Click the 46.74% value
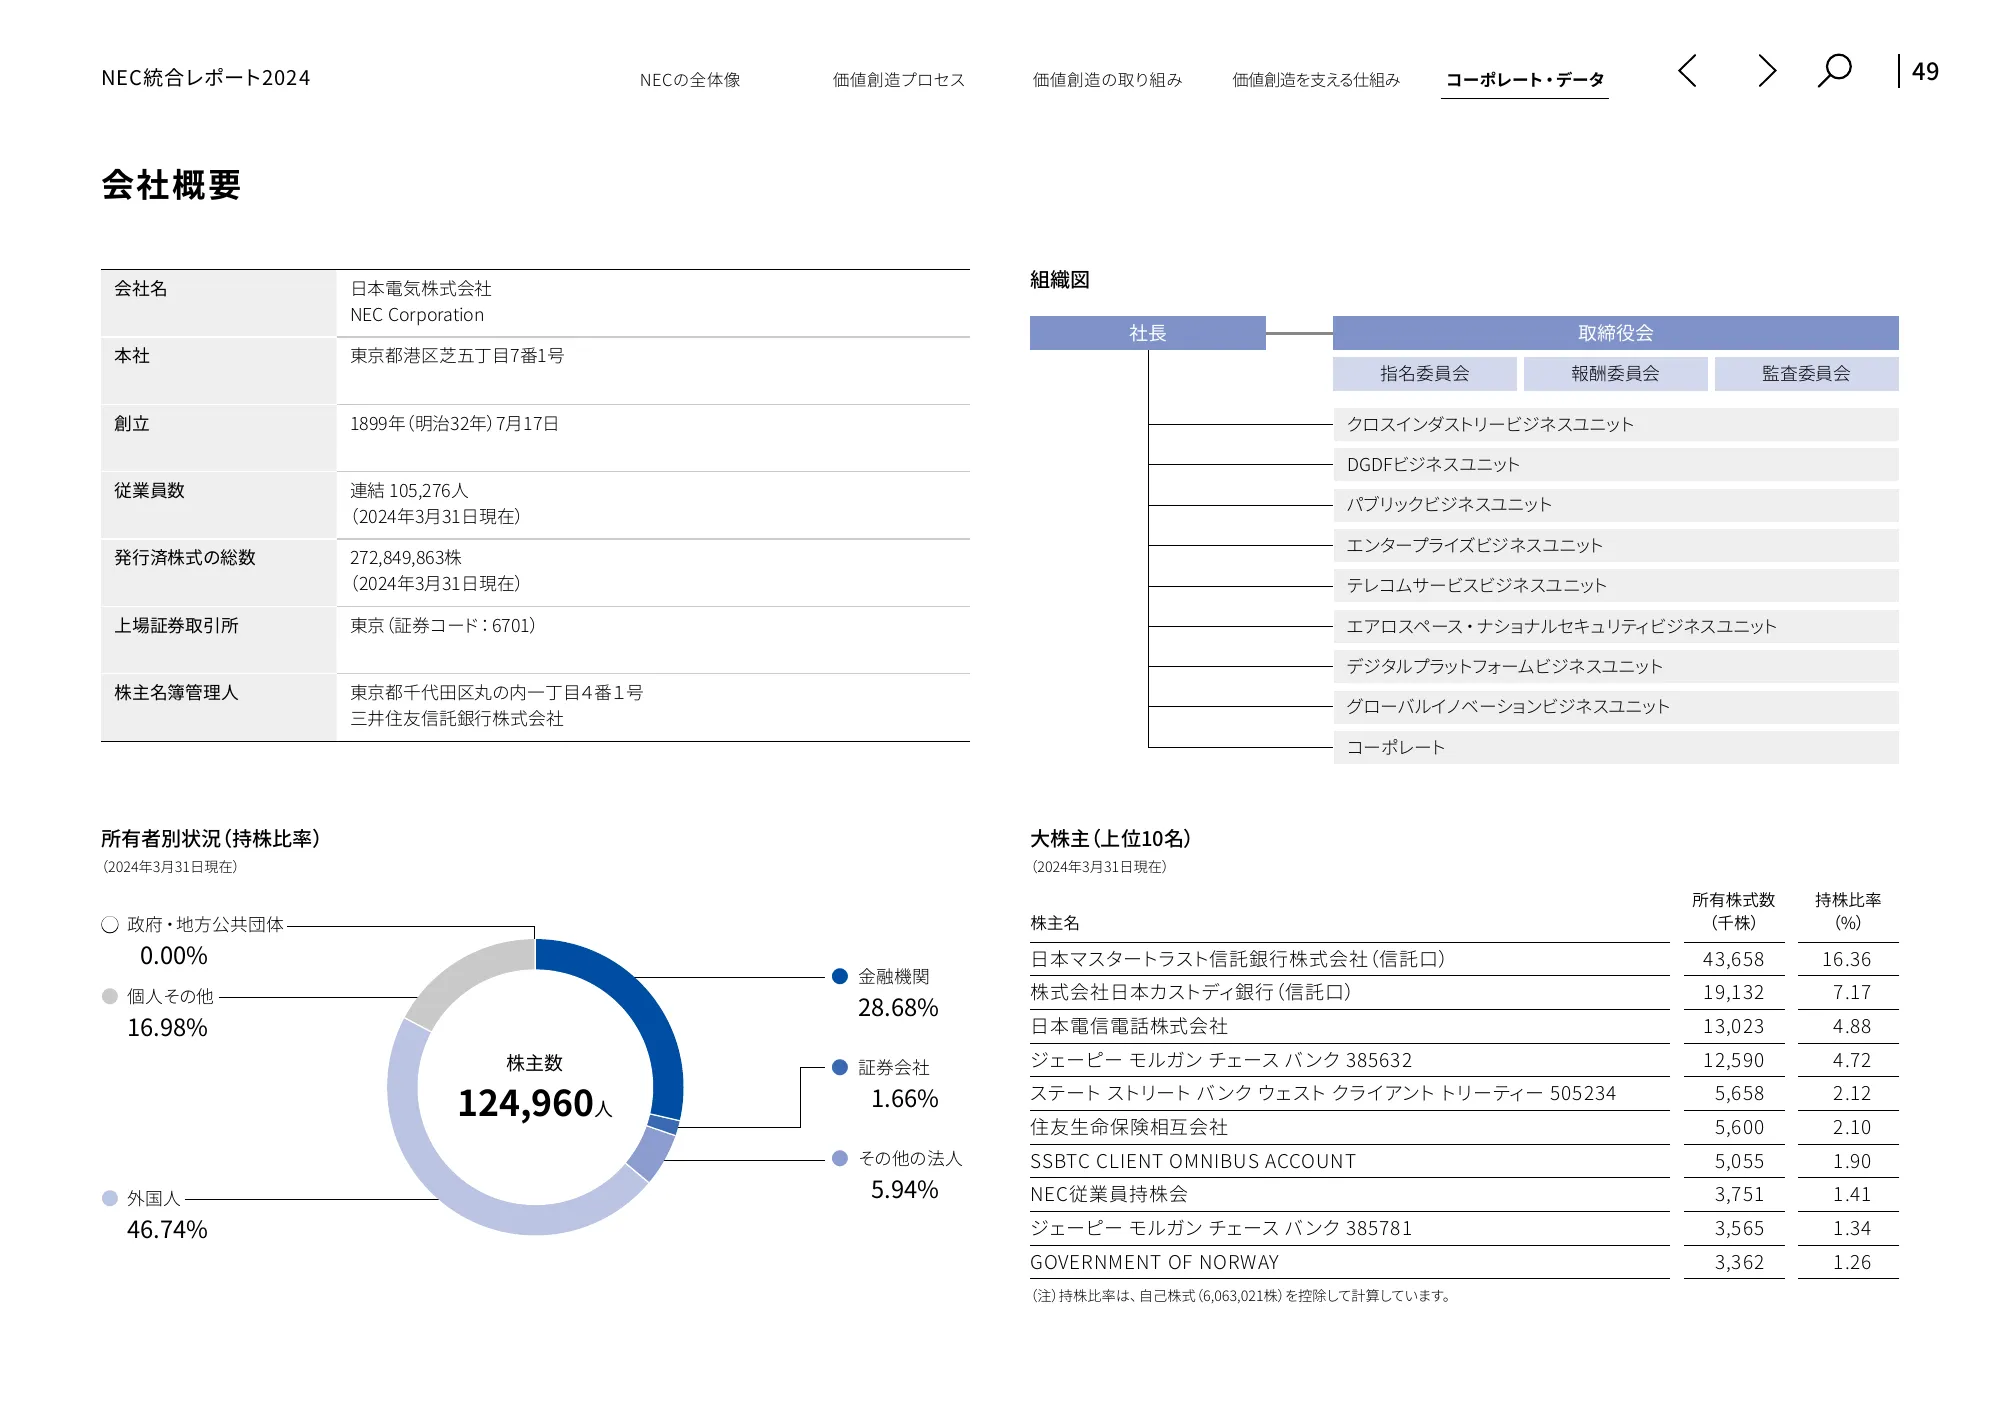The image size is (2000, 1415). 167,1230
